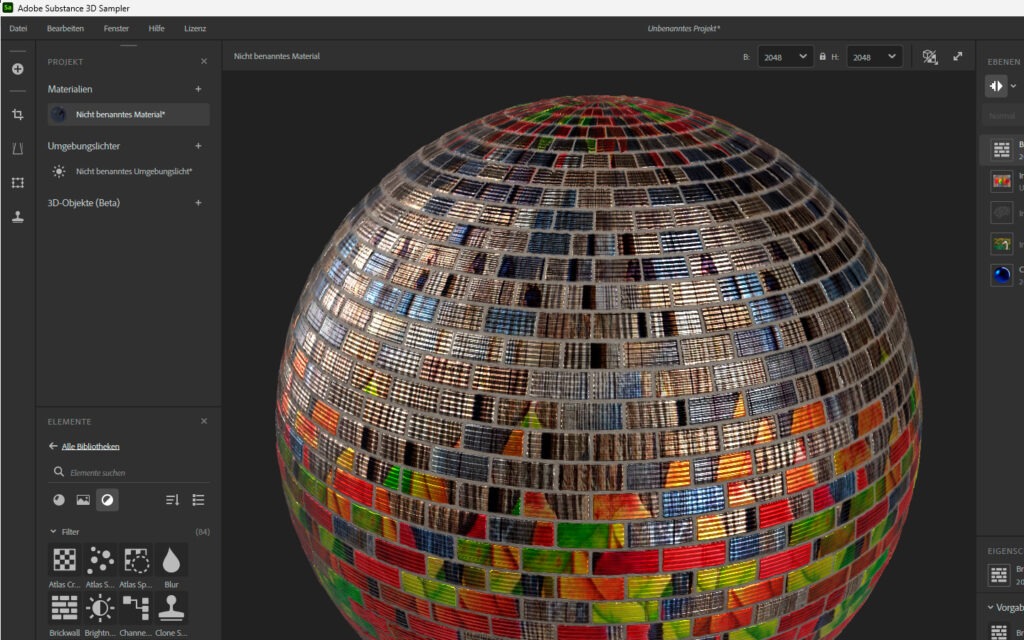Click the 3D sphere preview viewport

tap(599, 366)
